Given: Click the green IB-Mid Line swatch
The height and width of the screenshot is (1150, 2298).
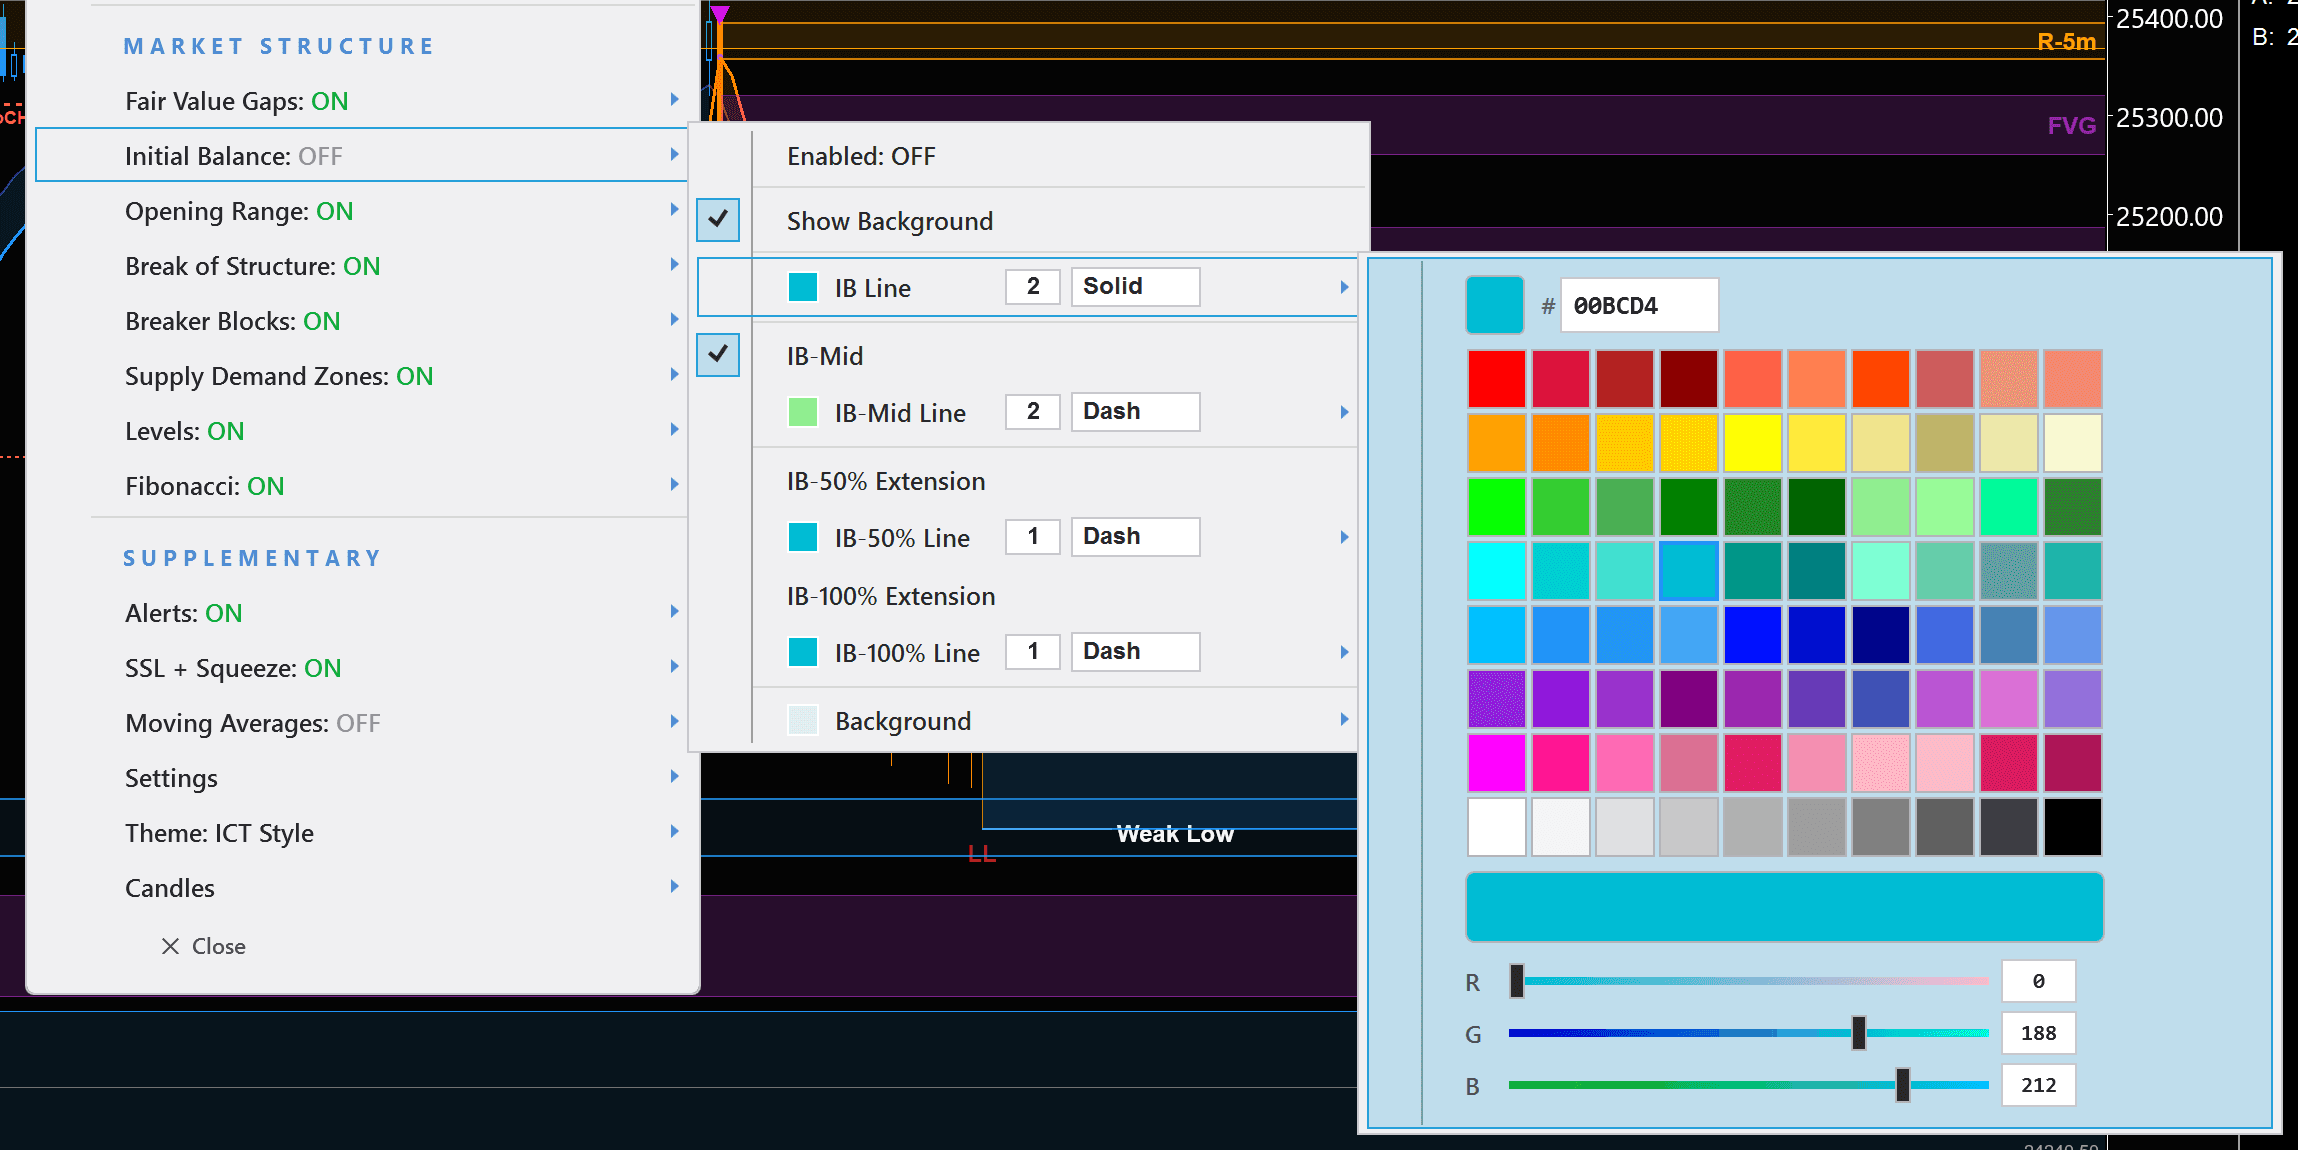Looking at the screenshot, I should (802, 412).
